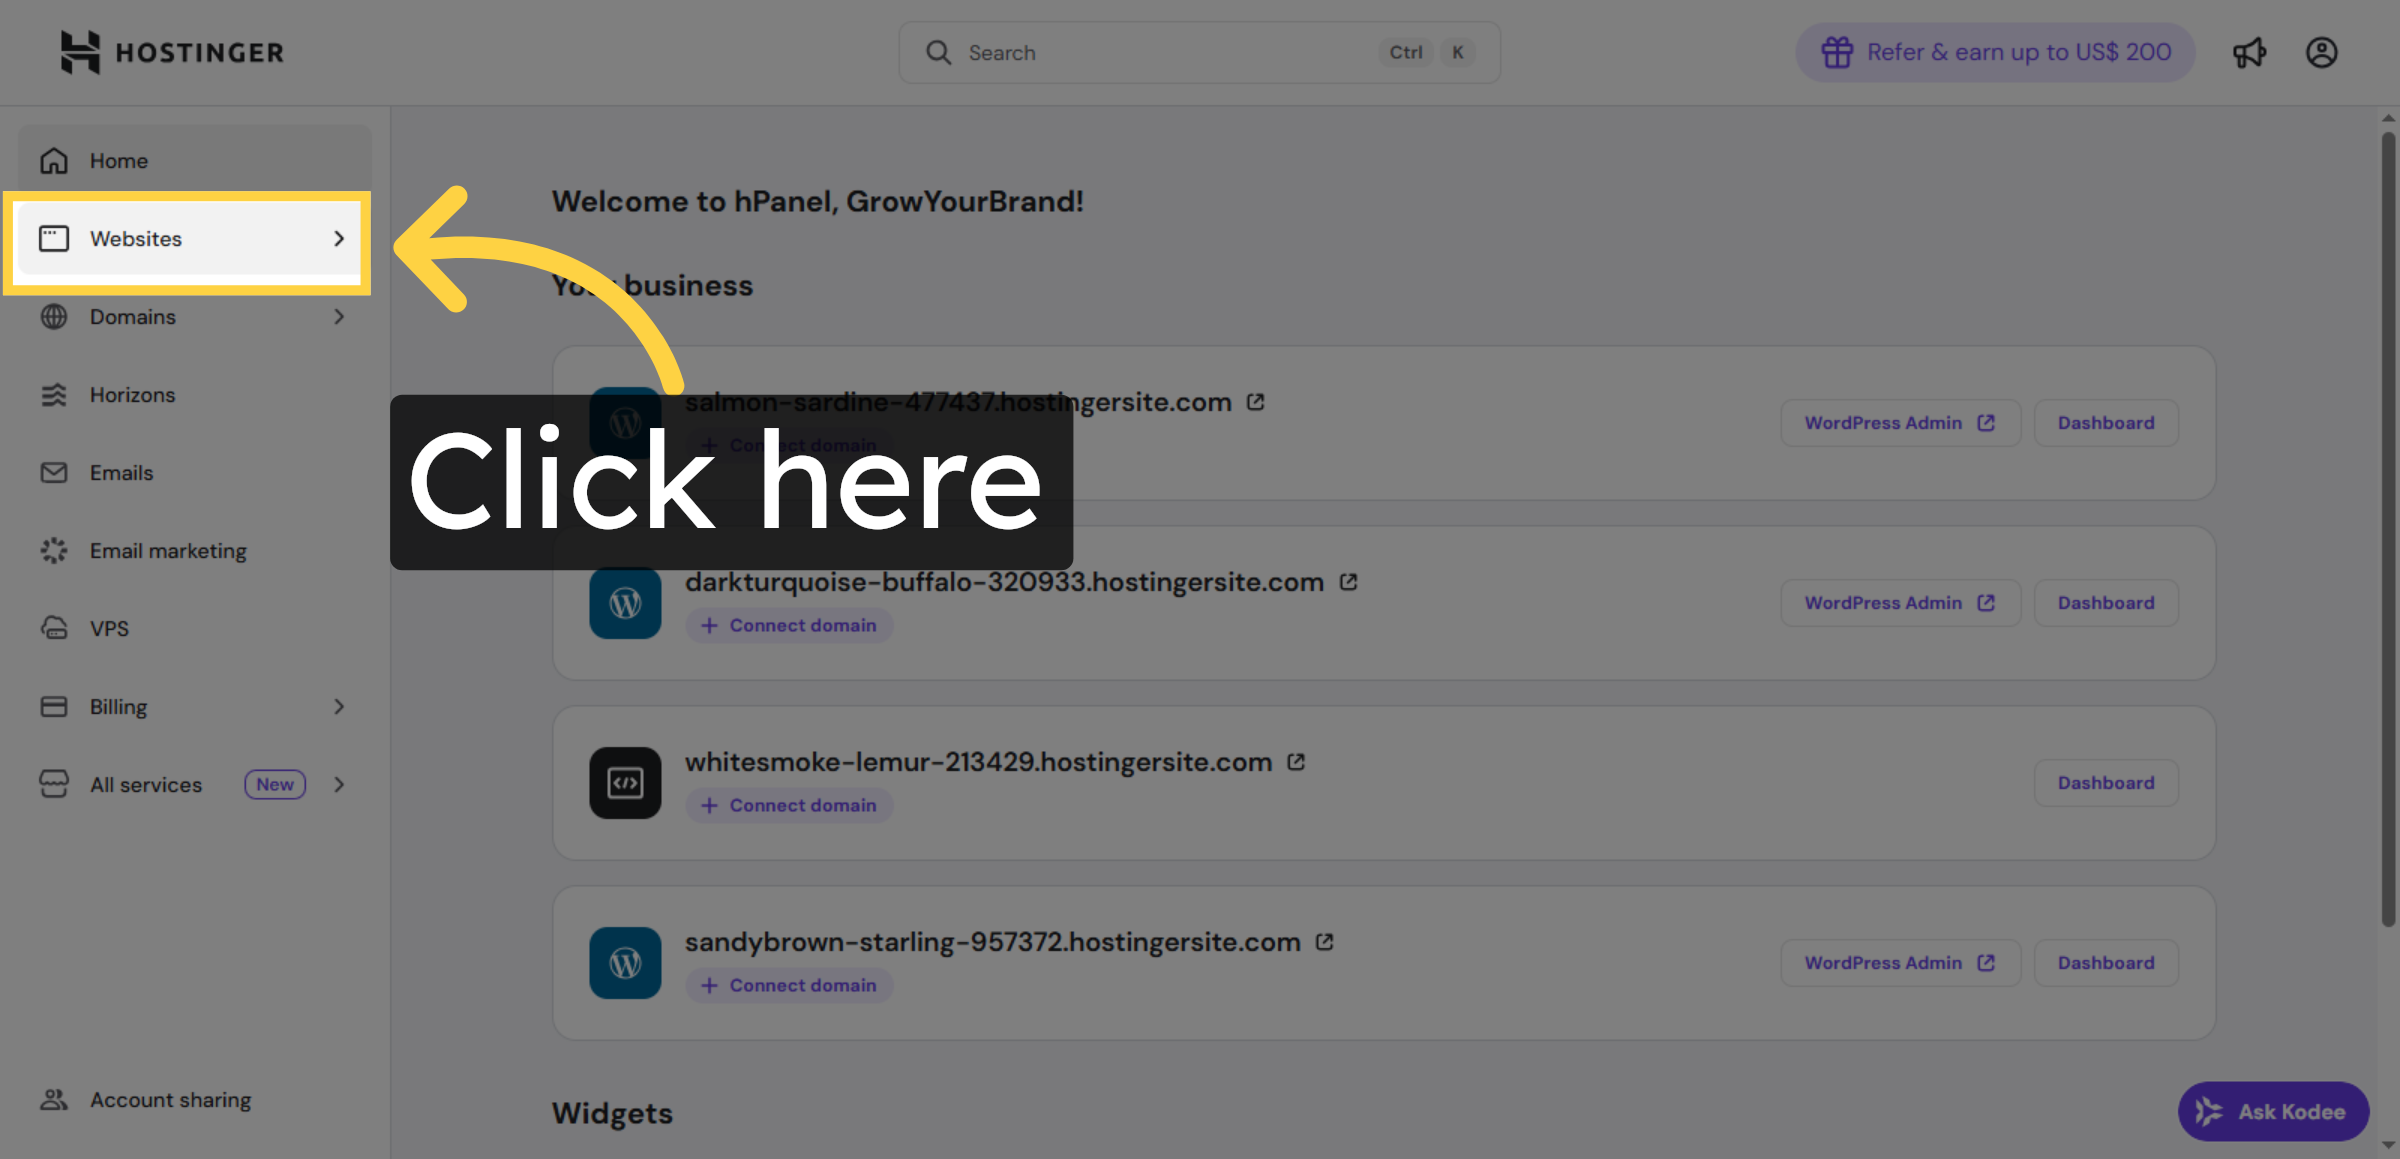This screenshot has height=1159, width=2400.
Task: Connect domain for darkturquoise-buffalo-320933
Action: tap(789, 624)
